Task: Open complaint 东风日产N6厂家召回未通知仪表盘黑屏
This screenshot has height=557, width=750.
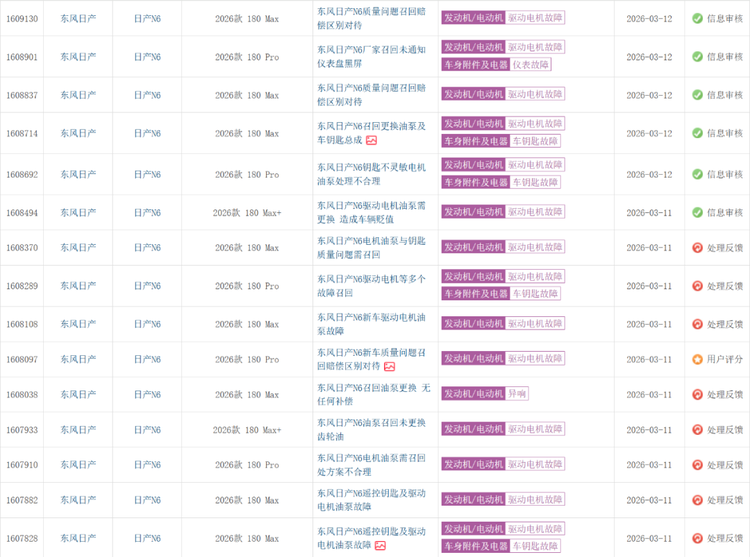Action: coord(371,57)
